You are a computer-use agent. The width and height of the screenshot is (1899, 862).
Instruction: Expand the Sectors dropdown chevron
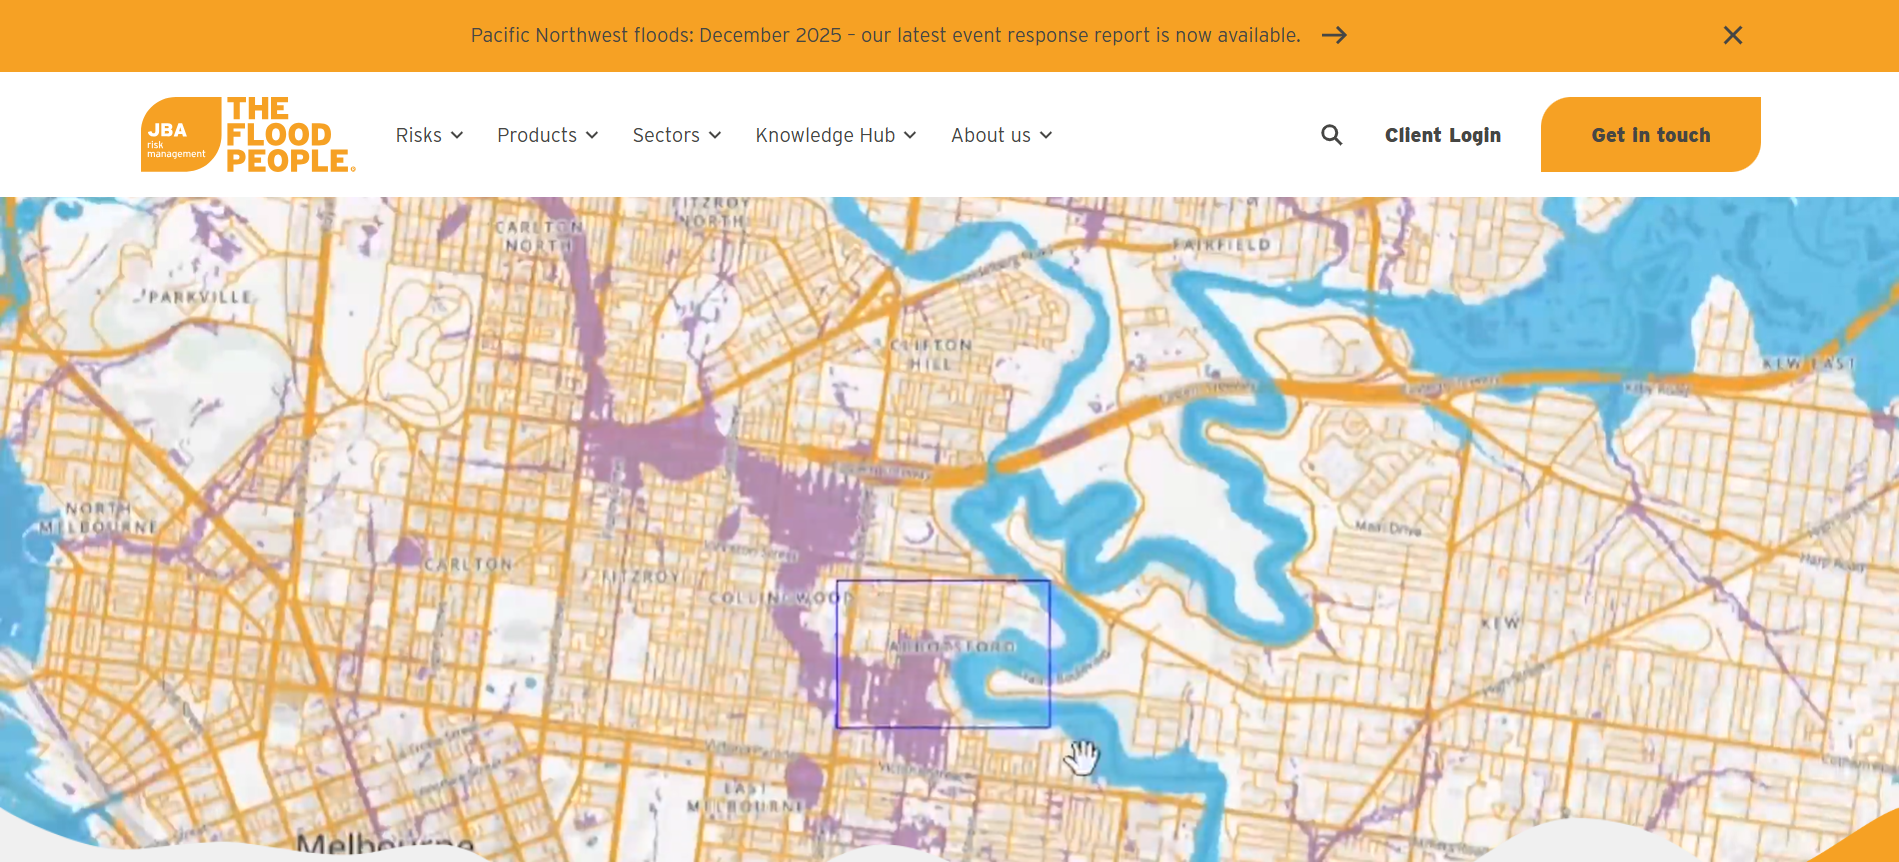point(715,135)
